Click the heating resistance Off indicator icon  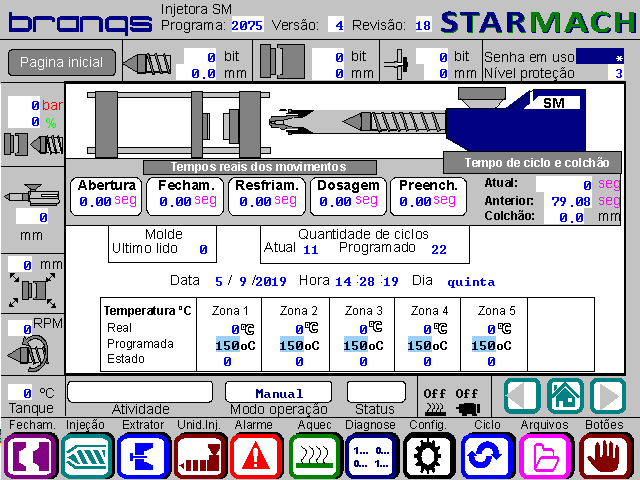[x=435, y=409]
